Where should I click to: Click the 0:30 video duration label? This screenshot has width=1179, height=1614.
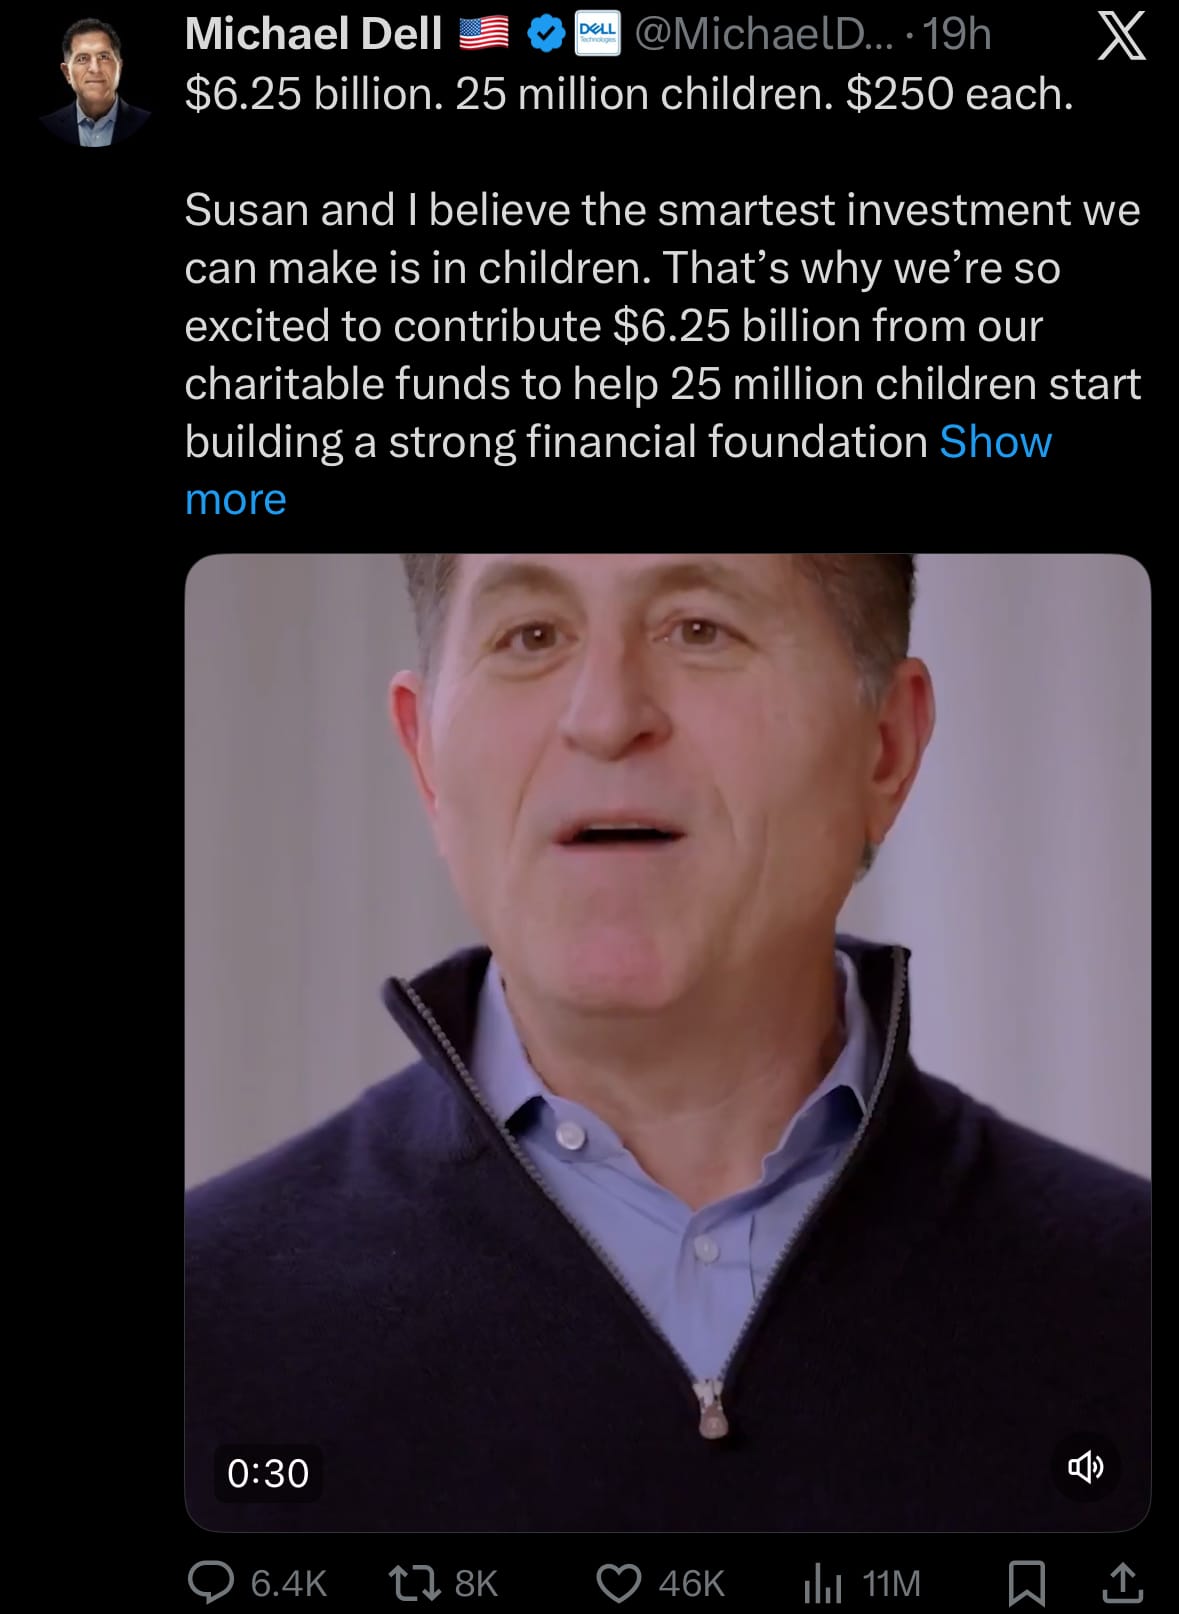click(x=268, y=1473)
